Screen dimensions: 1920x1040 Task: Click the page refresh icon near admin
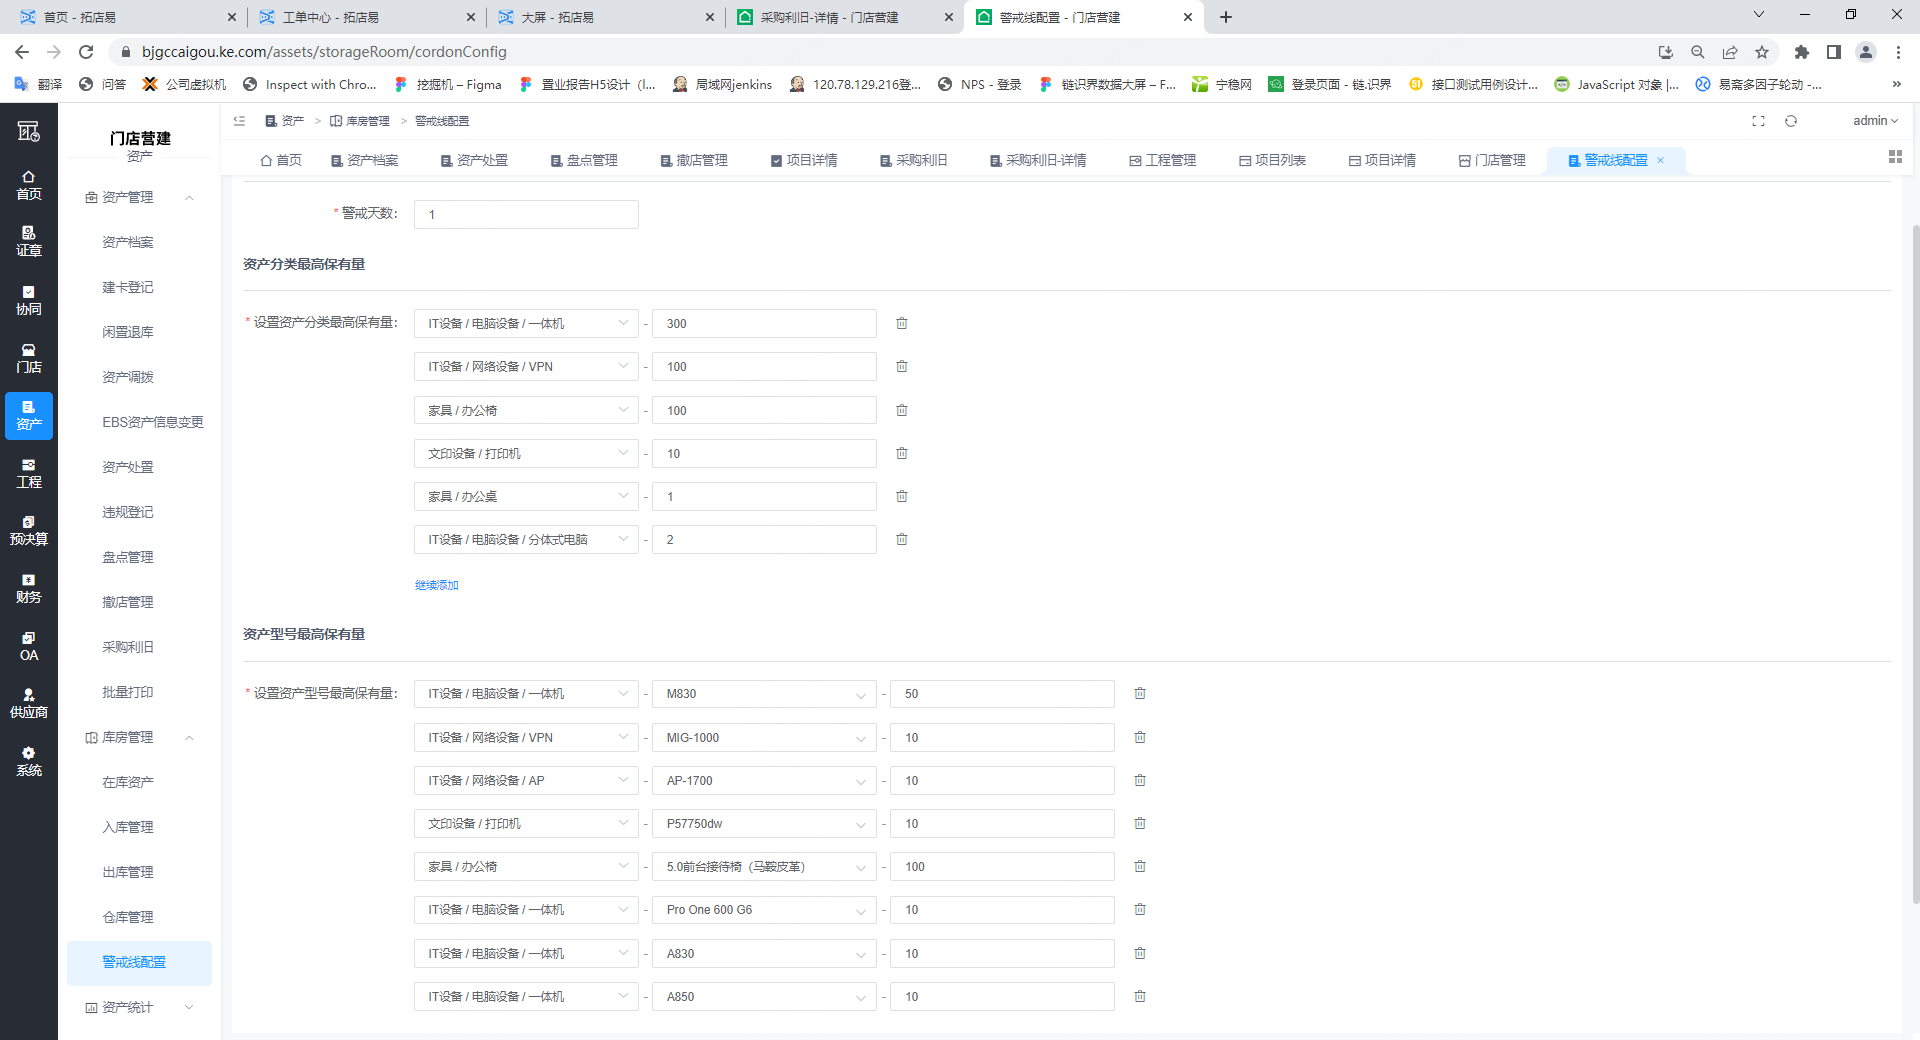coord(1791,121)
